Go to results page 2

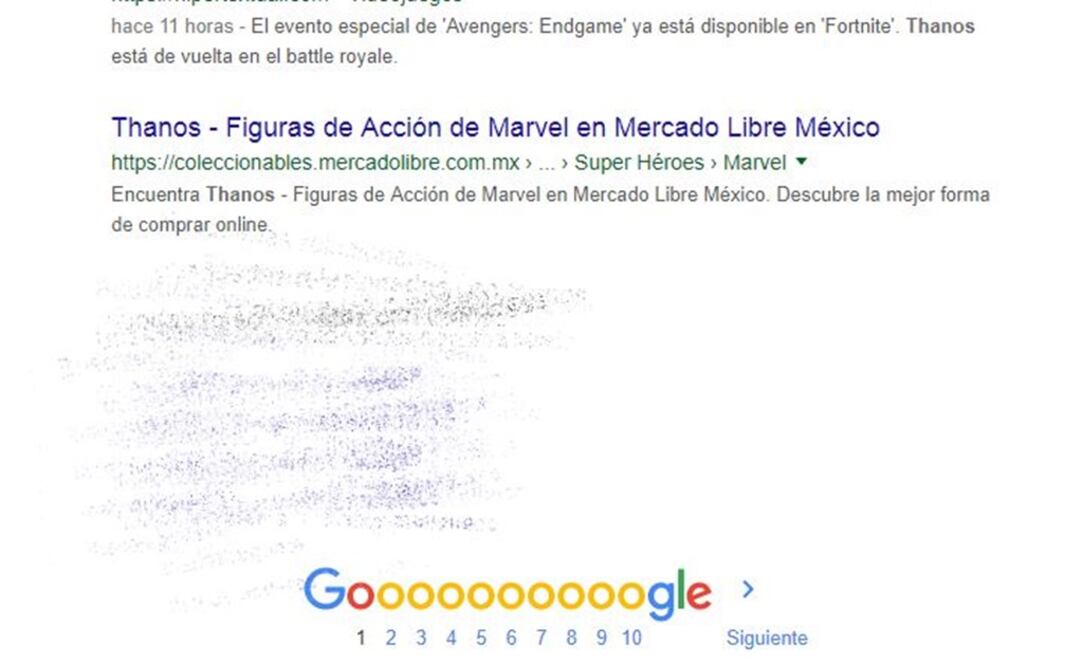click(390, 638)
